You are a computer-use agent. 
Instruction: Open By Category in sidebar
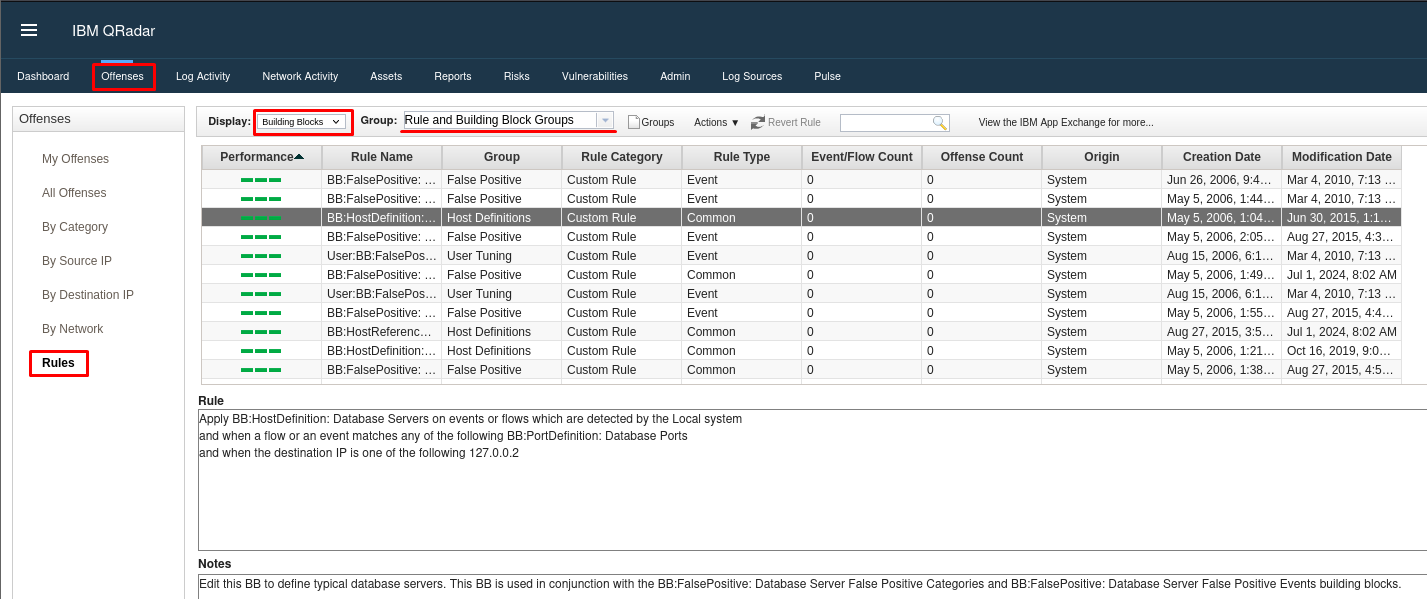pos(75,227)
